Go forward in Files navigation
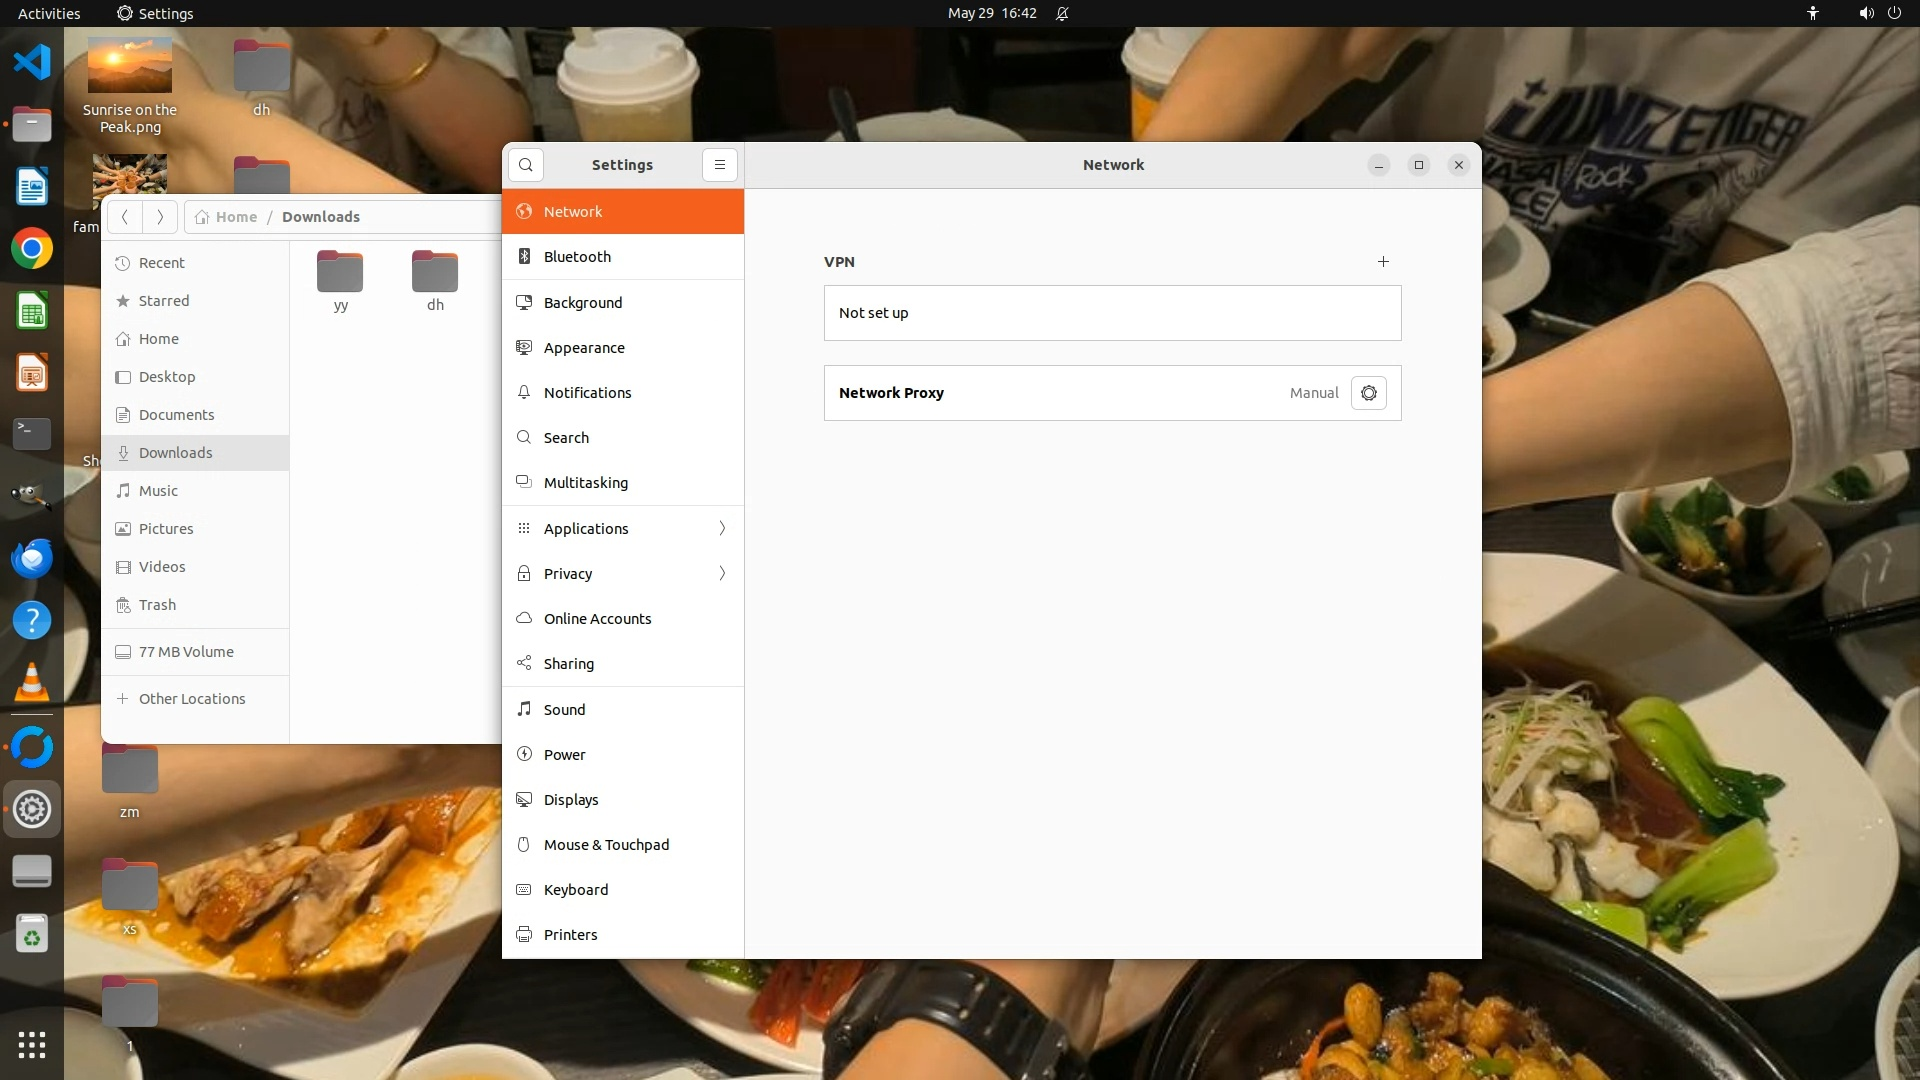 160,217
